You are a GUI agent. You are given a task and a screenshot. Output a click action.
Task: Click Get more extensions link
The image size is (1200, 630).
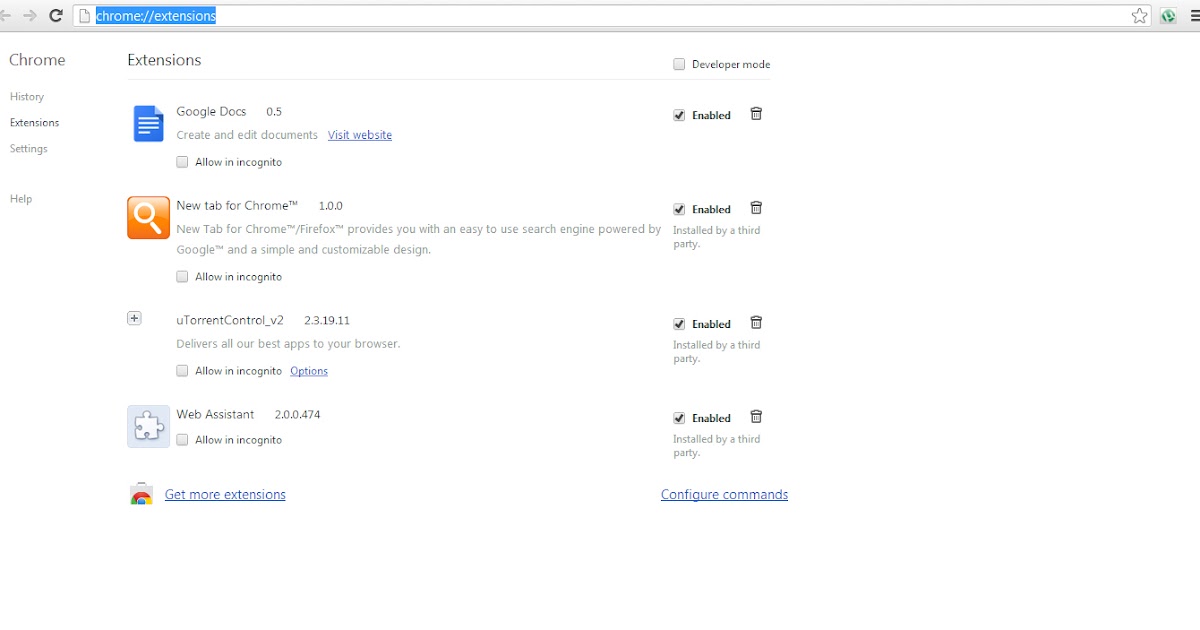[225, 495]
